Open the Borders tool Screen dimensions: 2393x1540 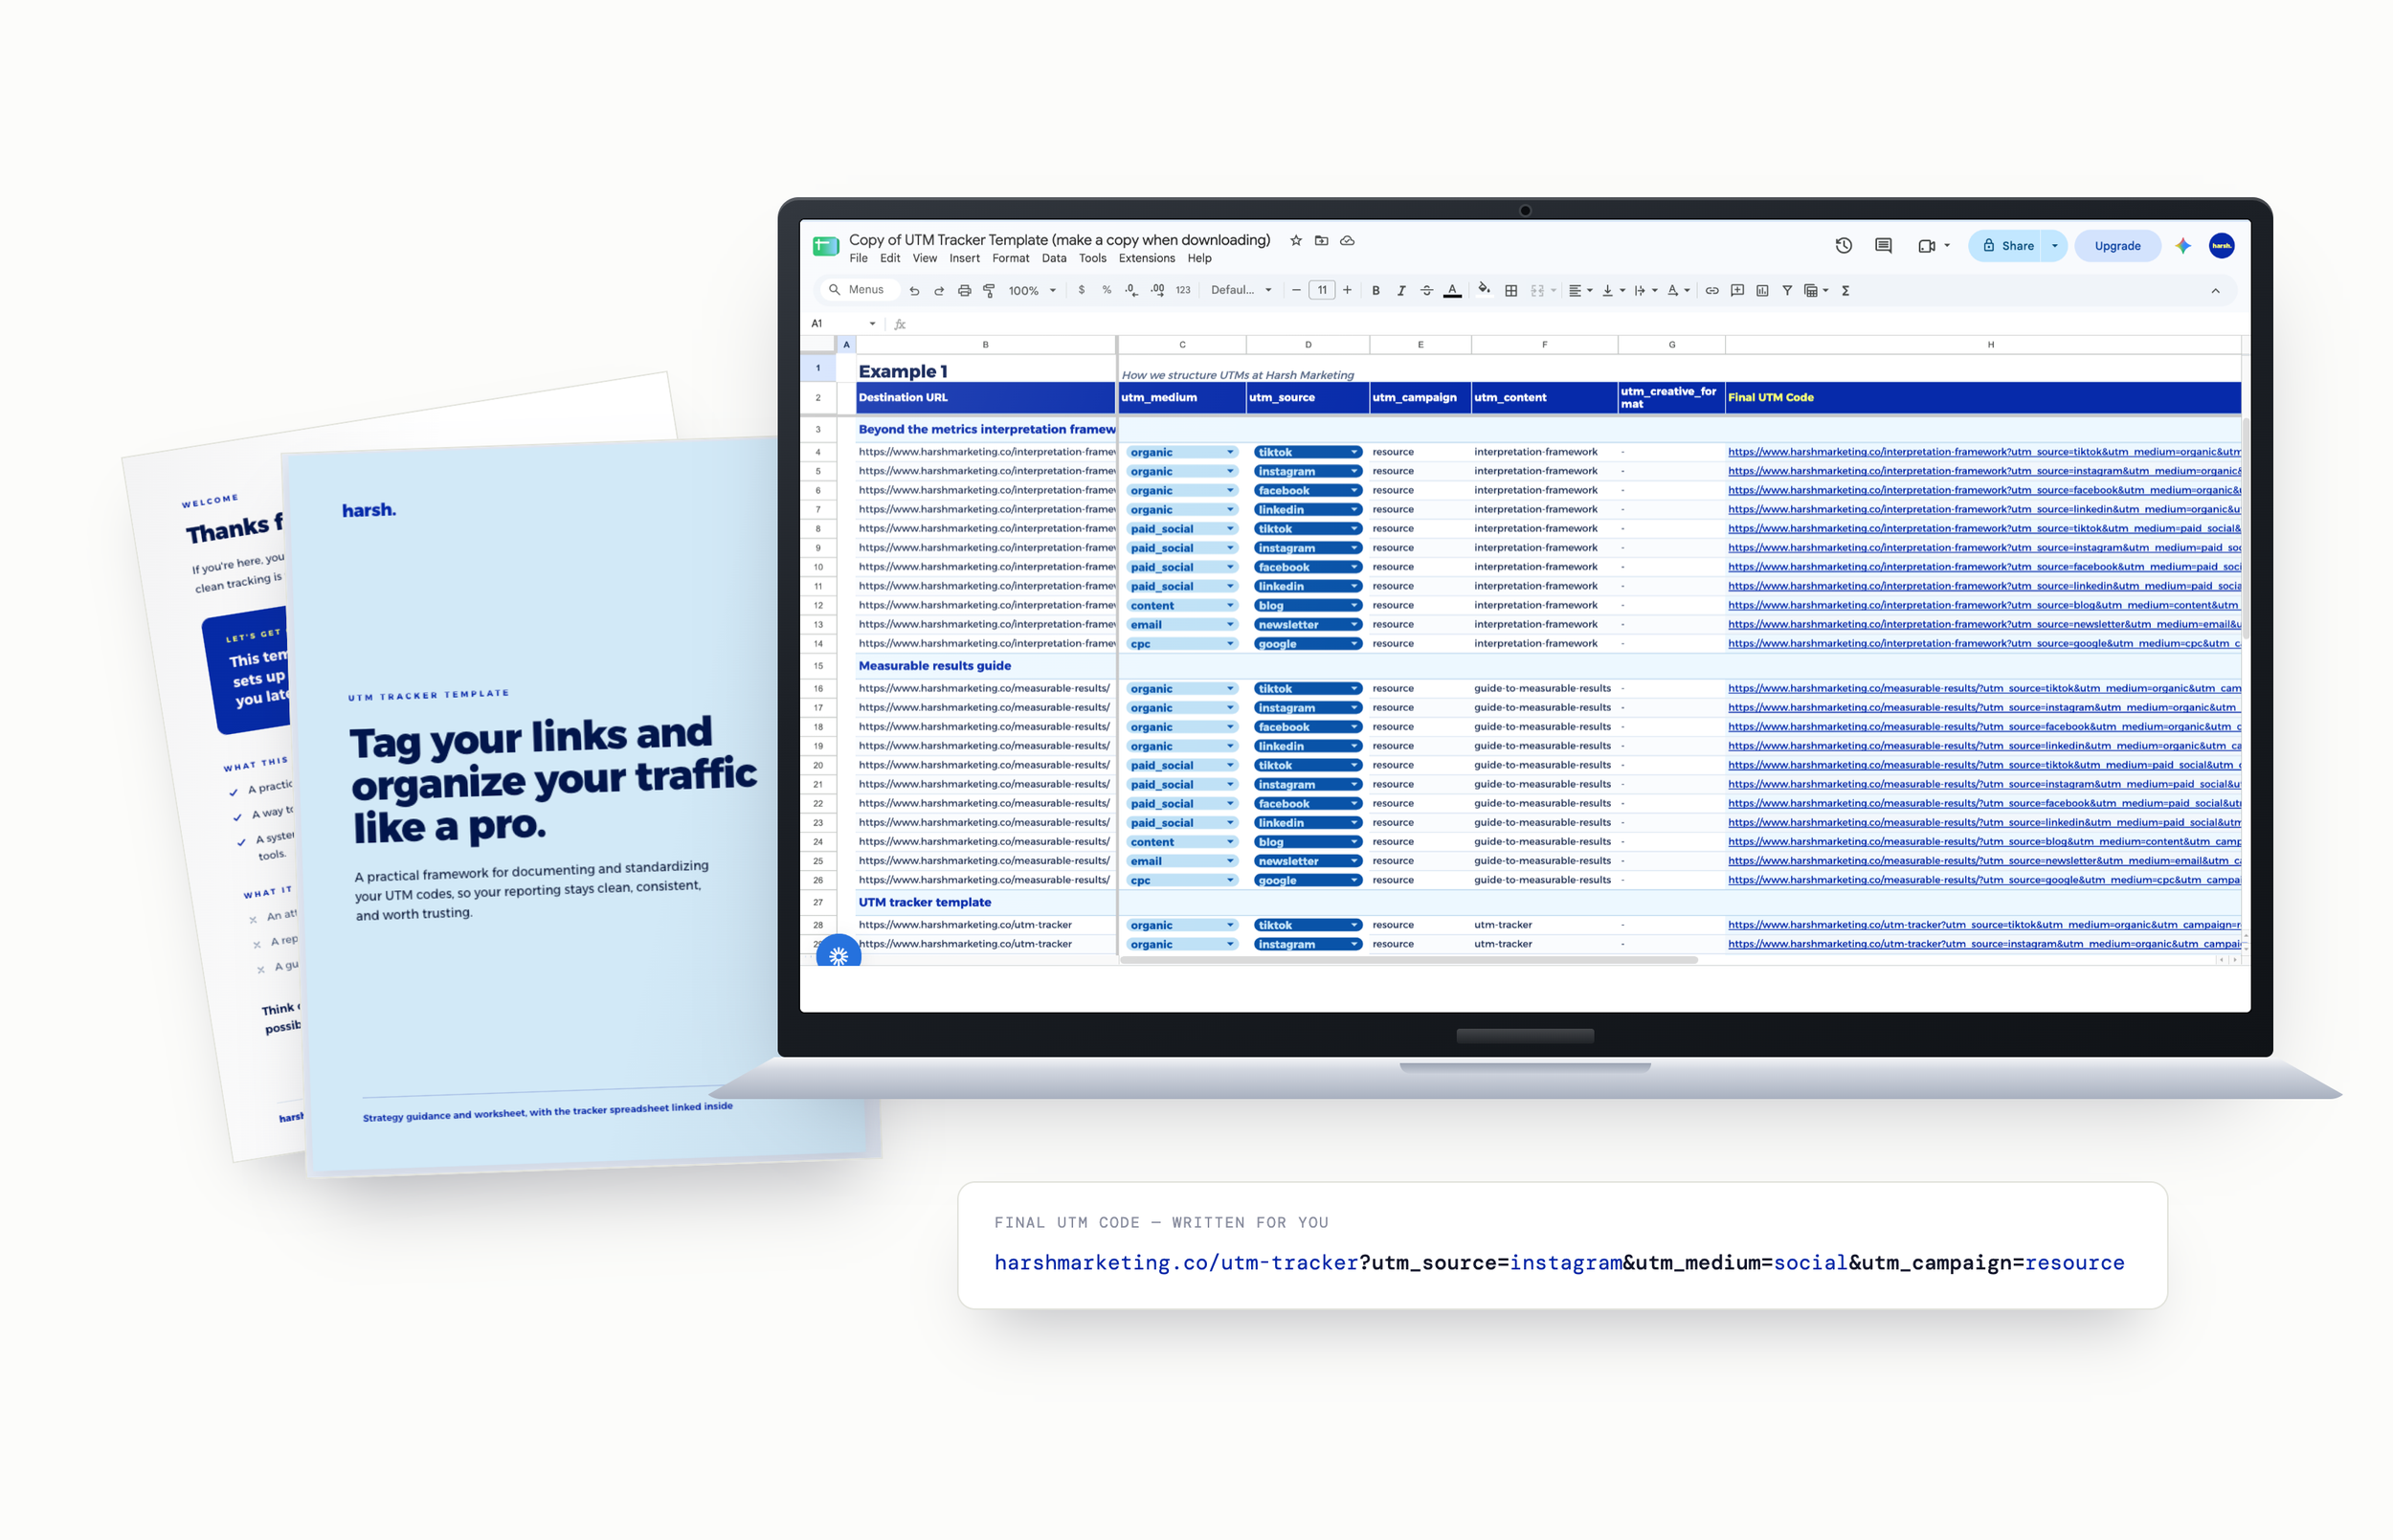(x=1511, y=291)
